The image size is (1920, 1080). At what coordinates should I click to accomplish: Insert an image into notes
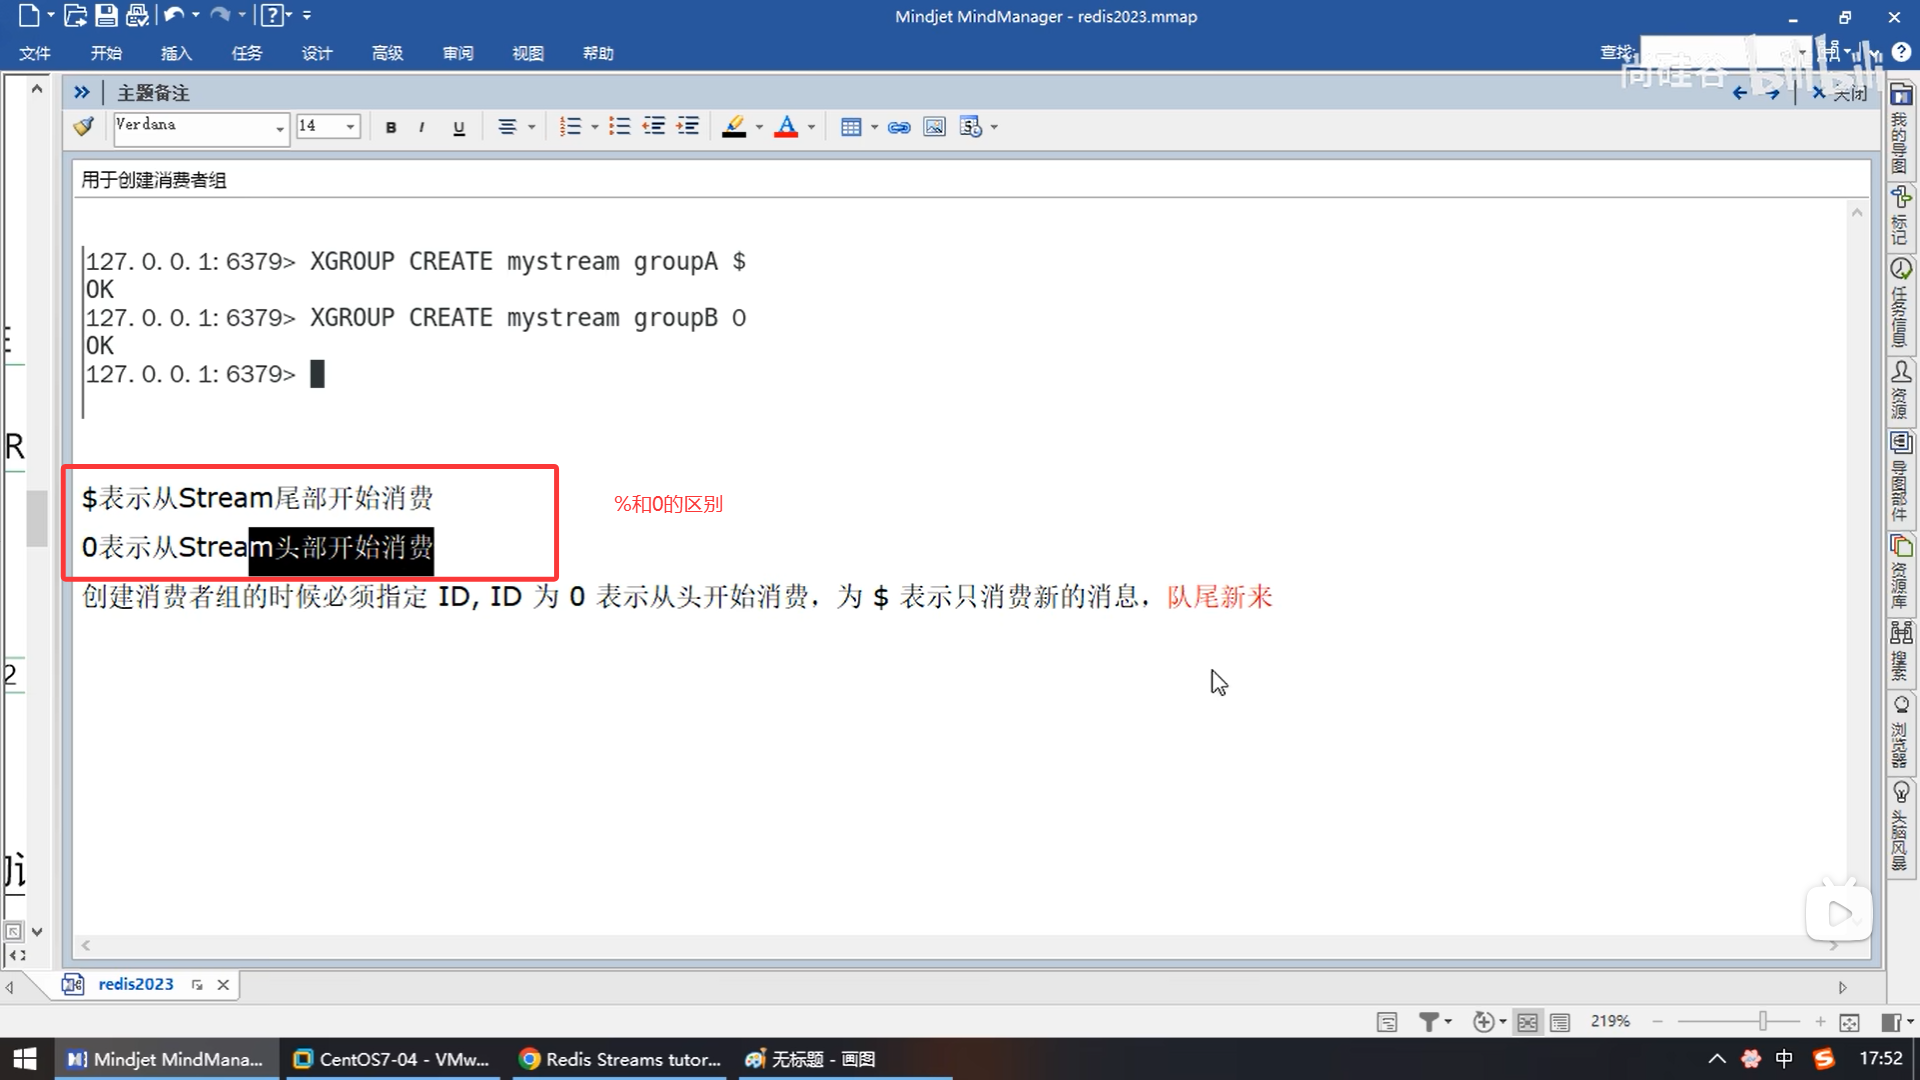[934, 127]
